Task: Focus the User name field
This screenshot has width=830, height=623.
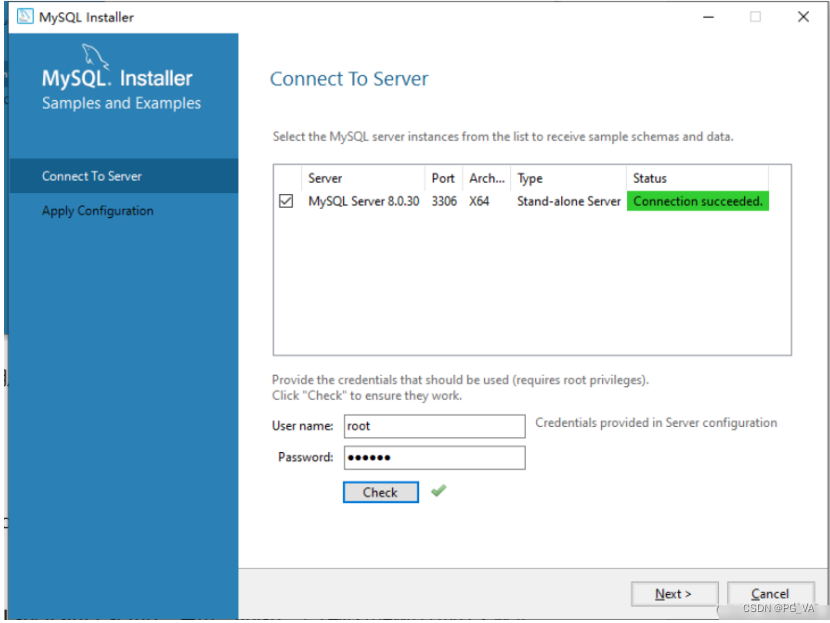Action: point(435,426)
